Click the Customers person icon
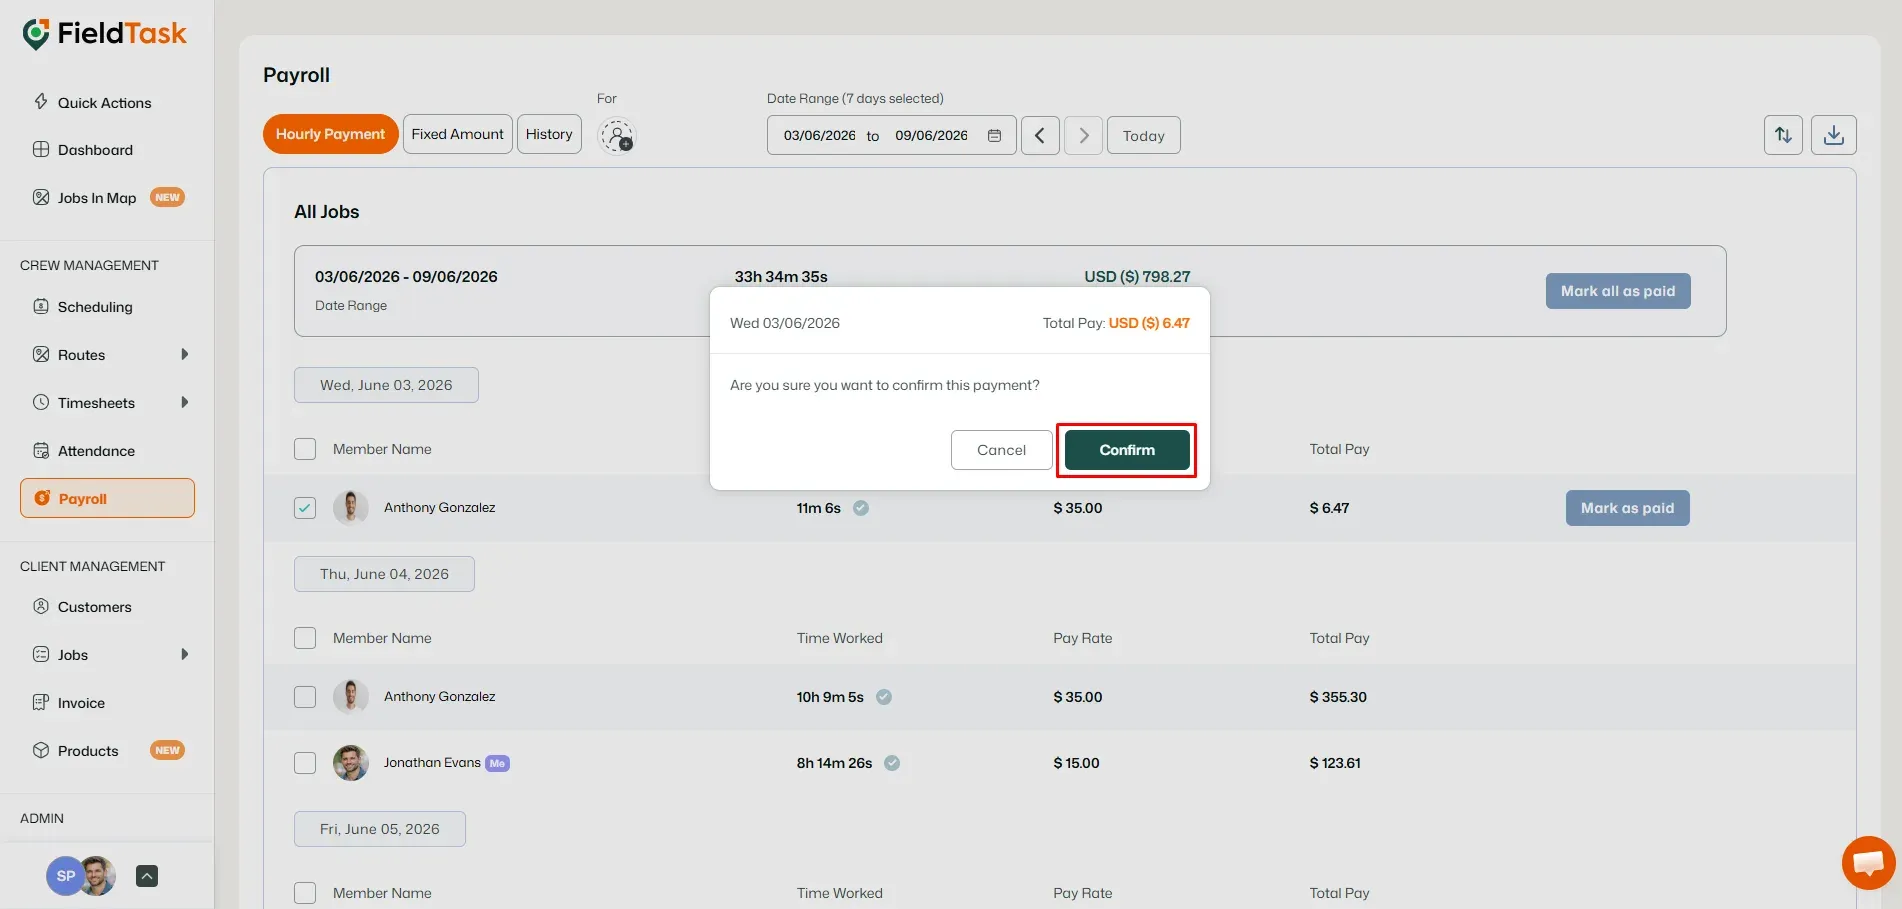 click(41, 606)
